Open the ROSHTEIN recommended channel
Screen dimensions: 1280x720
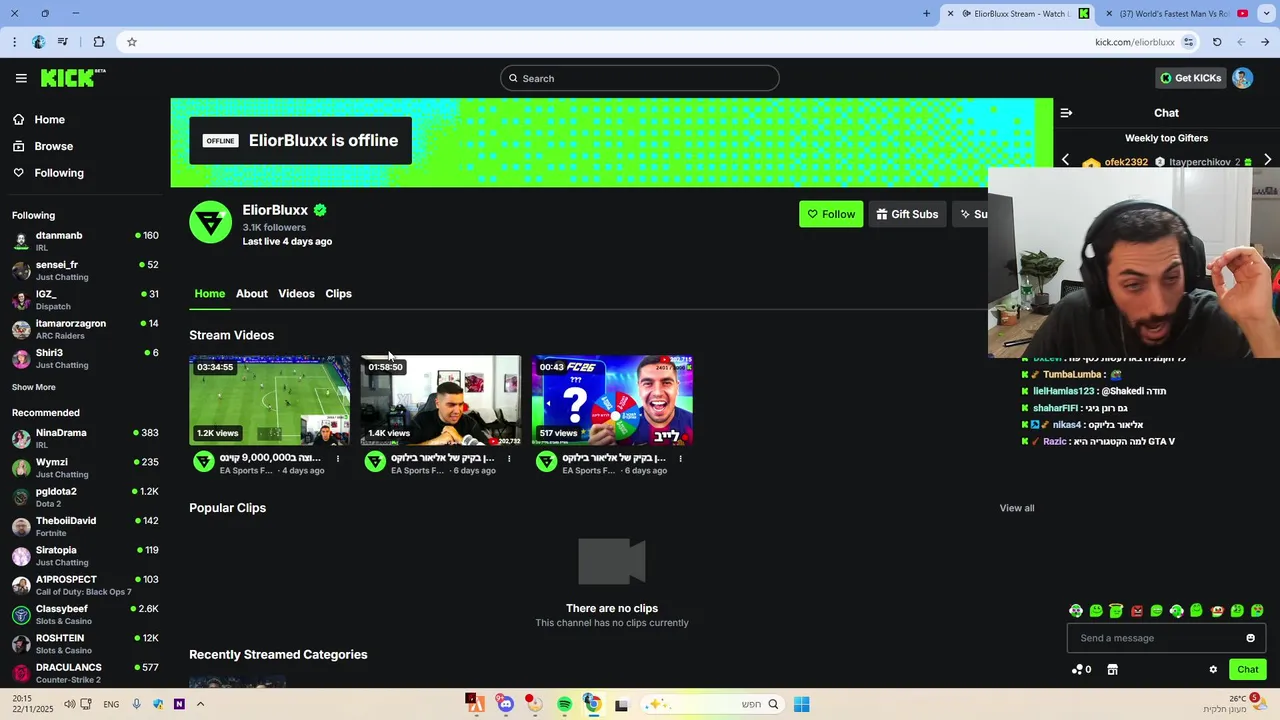85,643
